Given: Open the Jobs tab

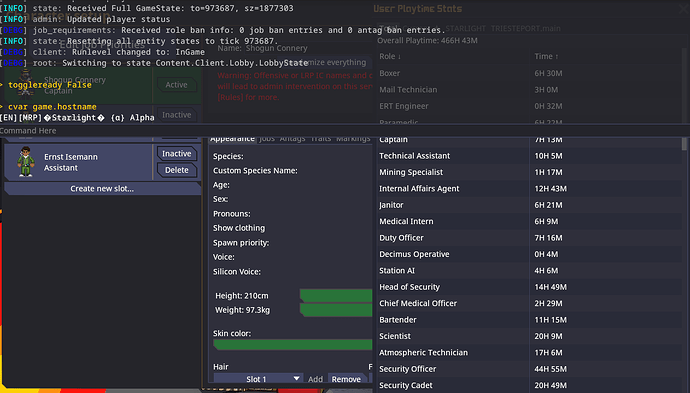Looking at the screenshot, I should click(x=267, y=139).
